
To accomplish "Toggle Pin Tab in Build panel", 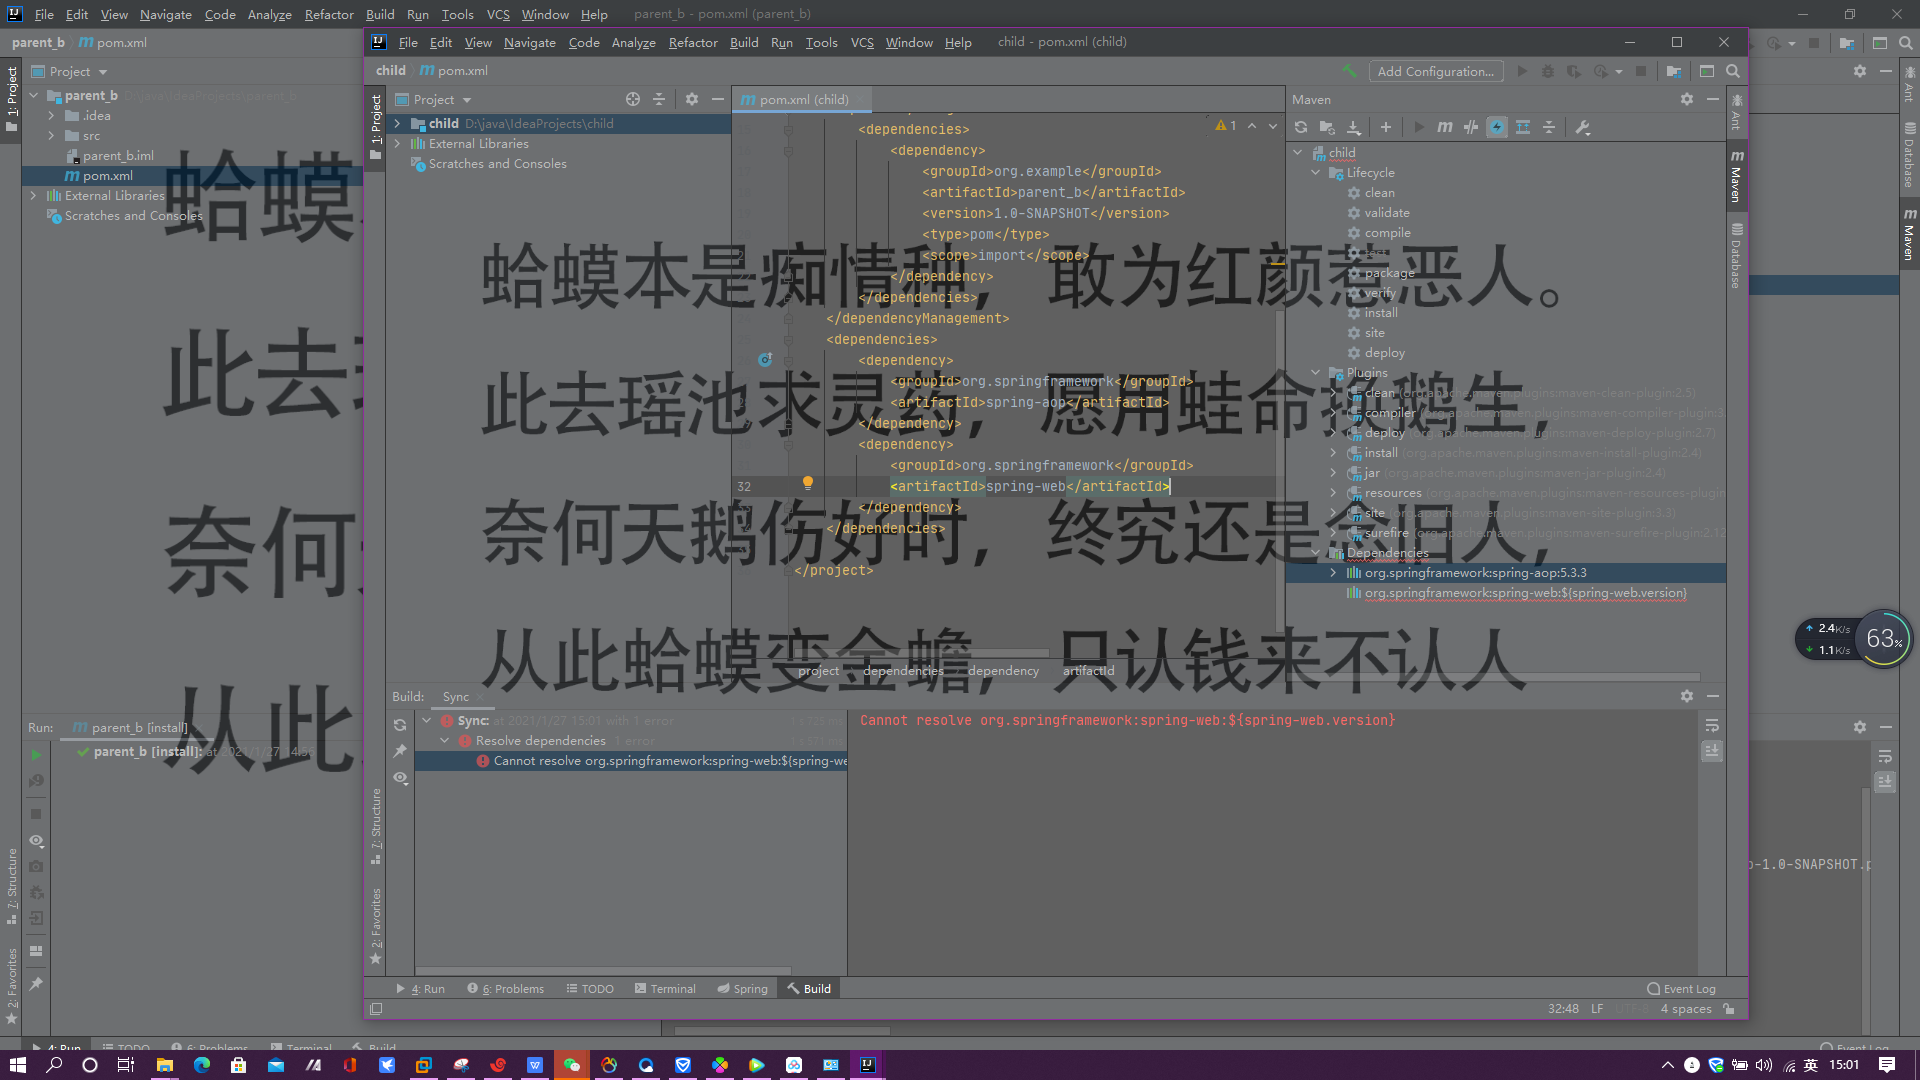I will click(x=400, y=751).
